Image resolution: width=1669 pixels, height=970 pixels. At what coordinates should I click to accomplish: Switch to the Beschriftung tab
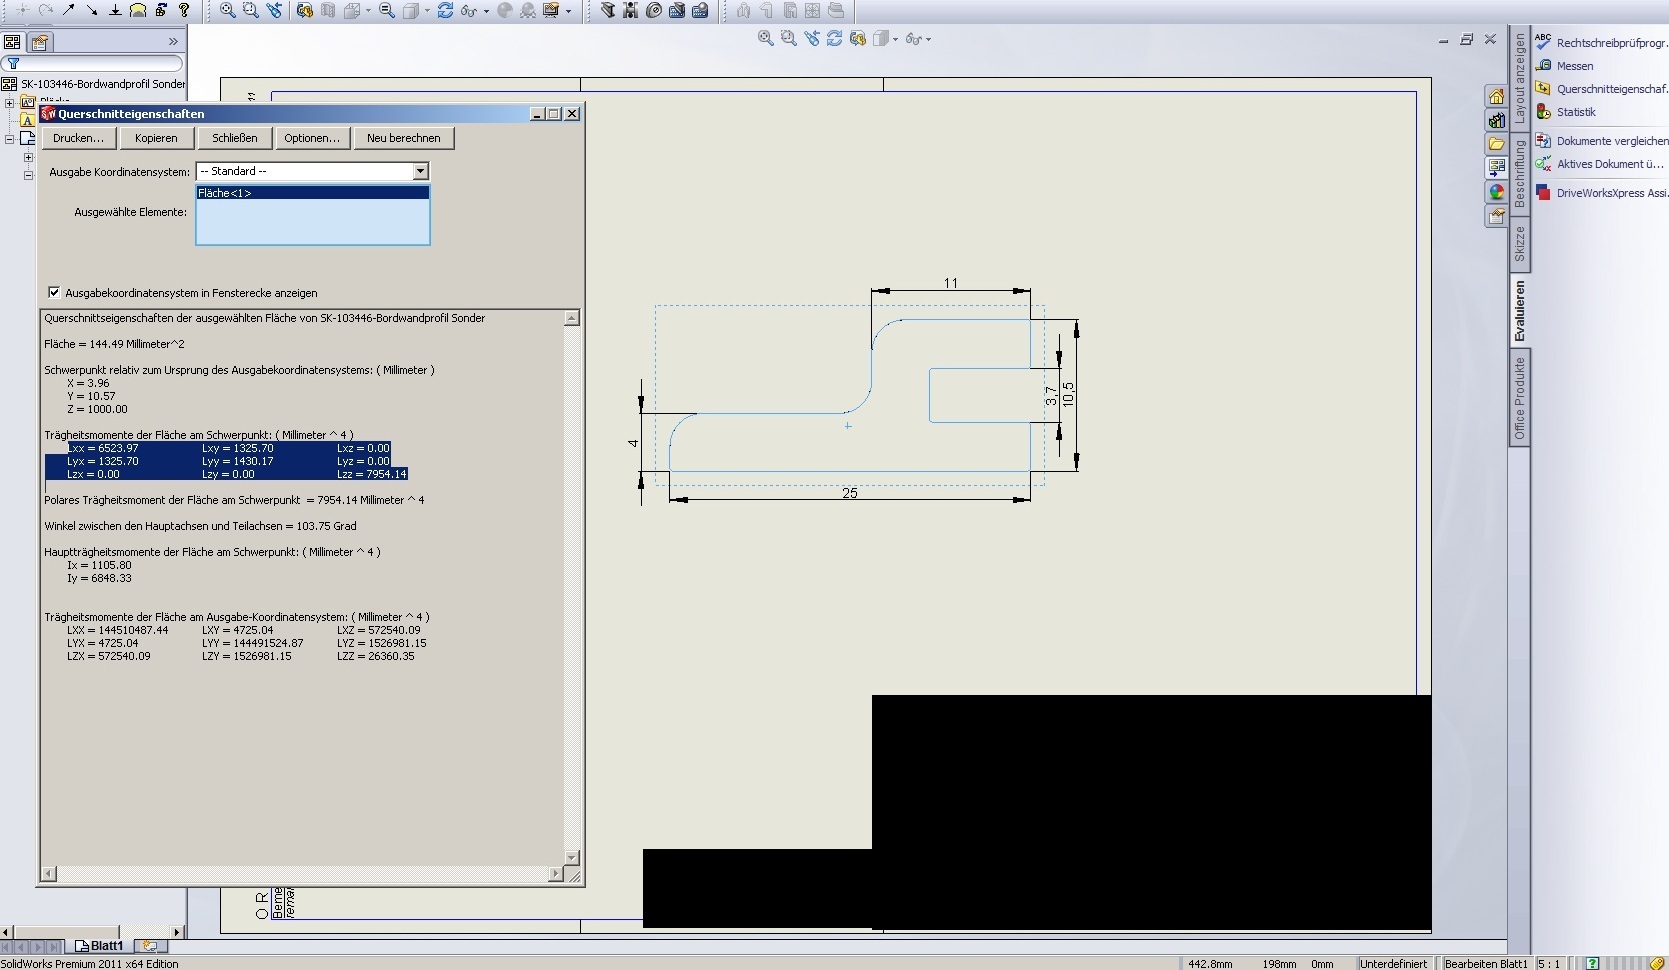point(1519,173)
